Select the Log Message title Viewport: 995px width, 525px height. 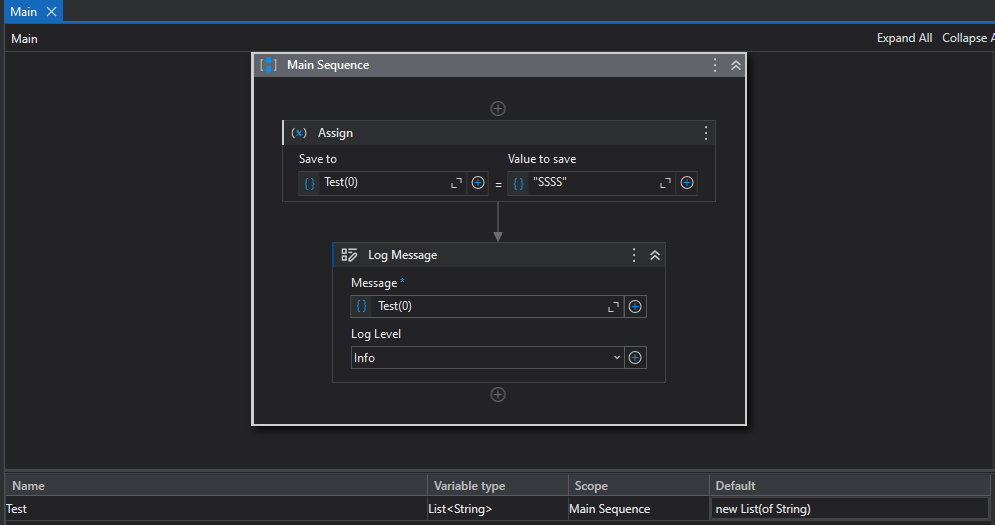(x=402, y=255)
